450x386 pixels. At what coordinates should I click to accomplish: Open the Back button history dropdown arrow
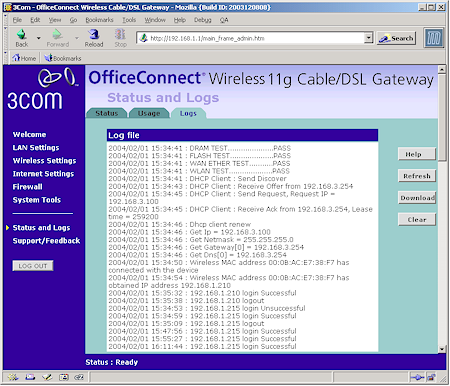click(39, 38)
